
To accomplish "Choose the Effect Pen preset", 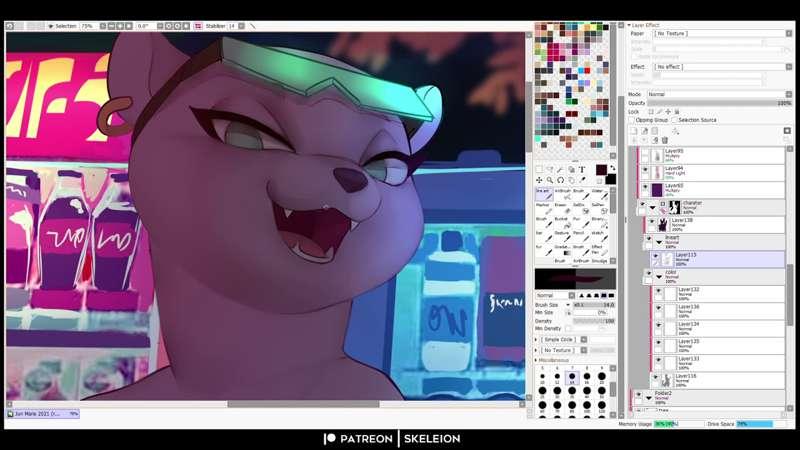I will (x=598, y=251).
